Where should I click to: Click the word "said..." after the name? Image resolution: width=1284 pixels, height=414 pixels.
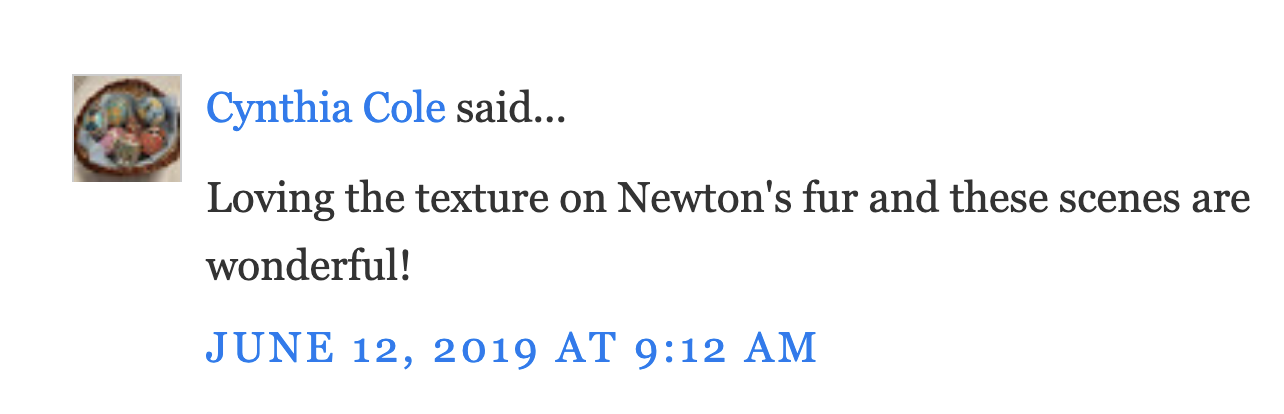click(x=511, y=108)
